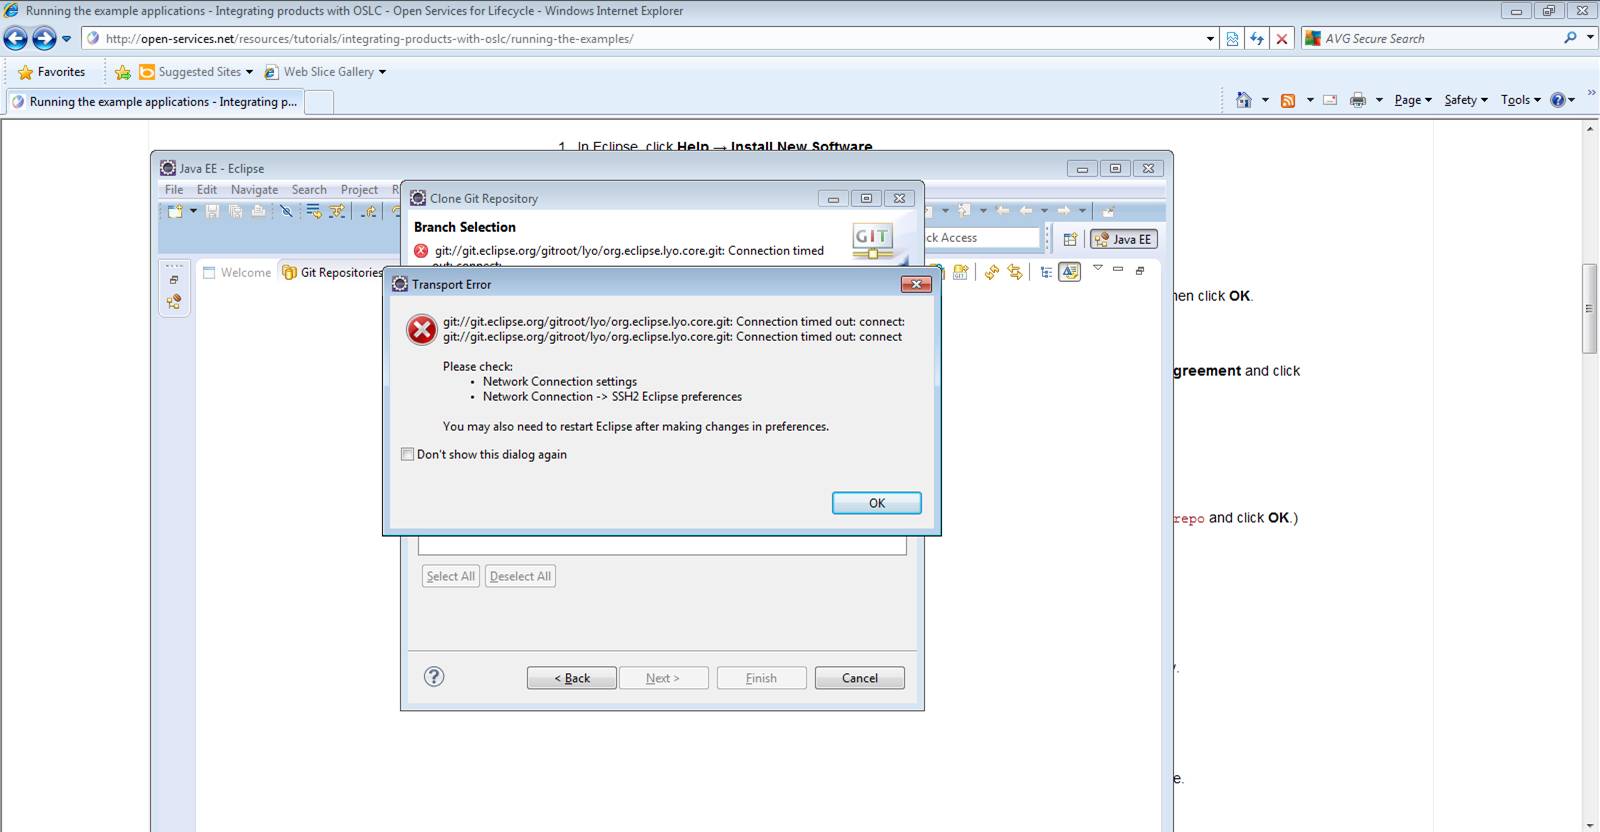Click the Eclipse New wizard toolbar icon

tap(176, 211)
